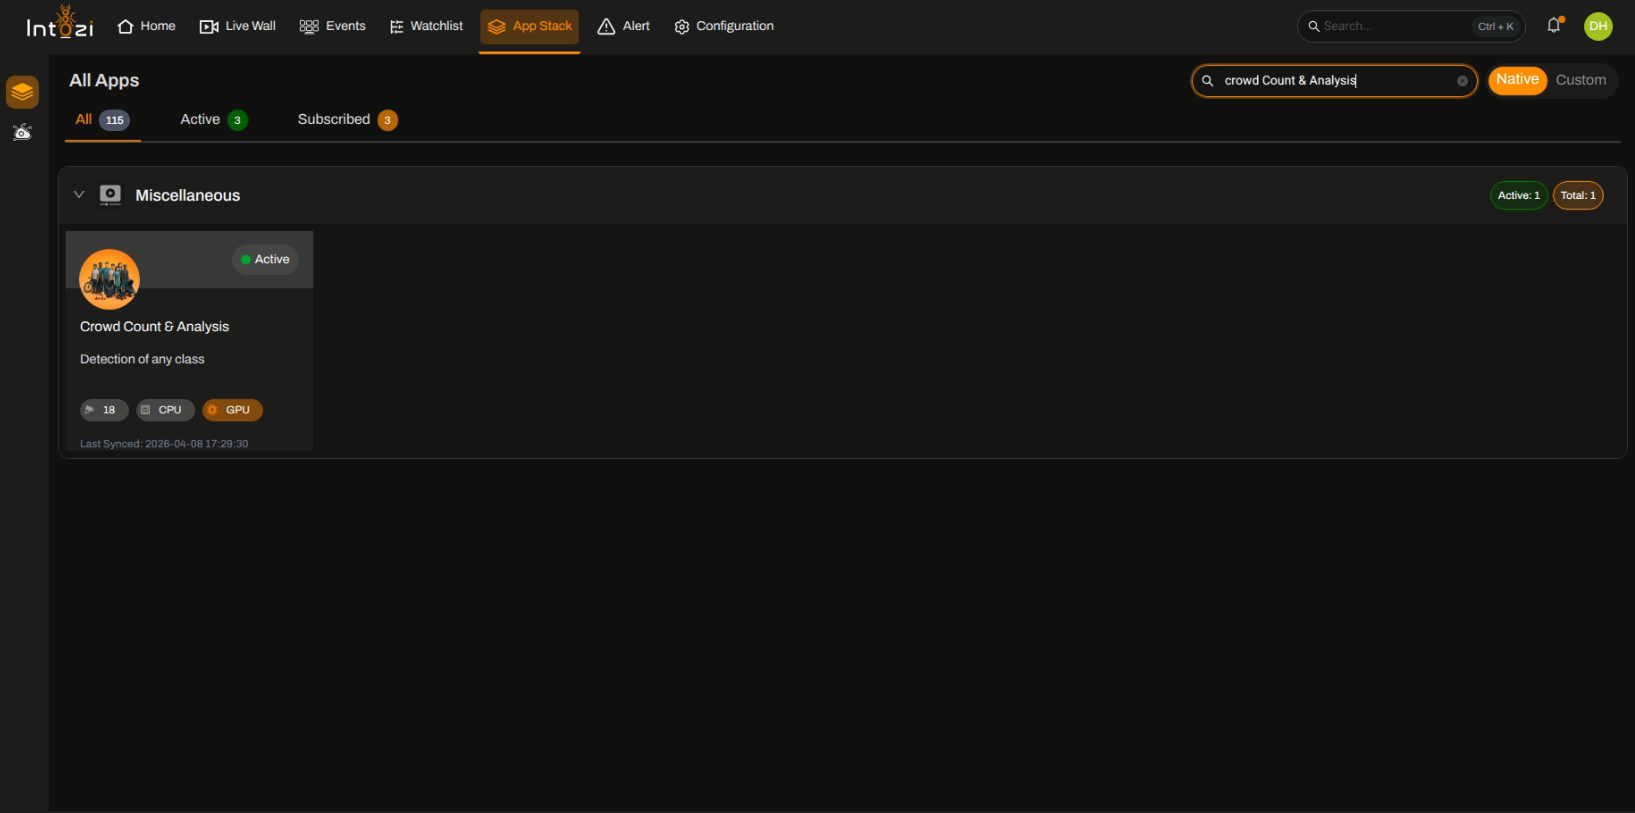Click the CPU chip on the card

coord(165,410)
